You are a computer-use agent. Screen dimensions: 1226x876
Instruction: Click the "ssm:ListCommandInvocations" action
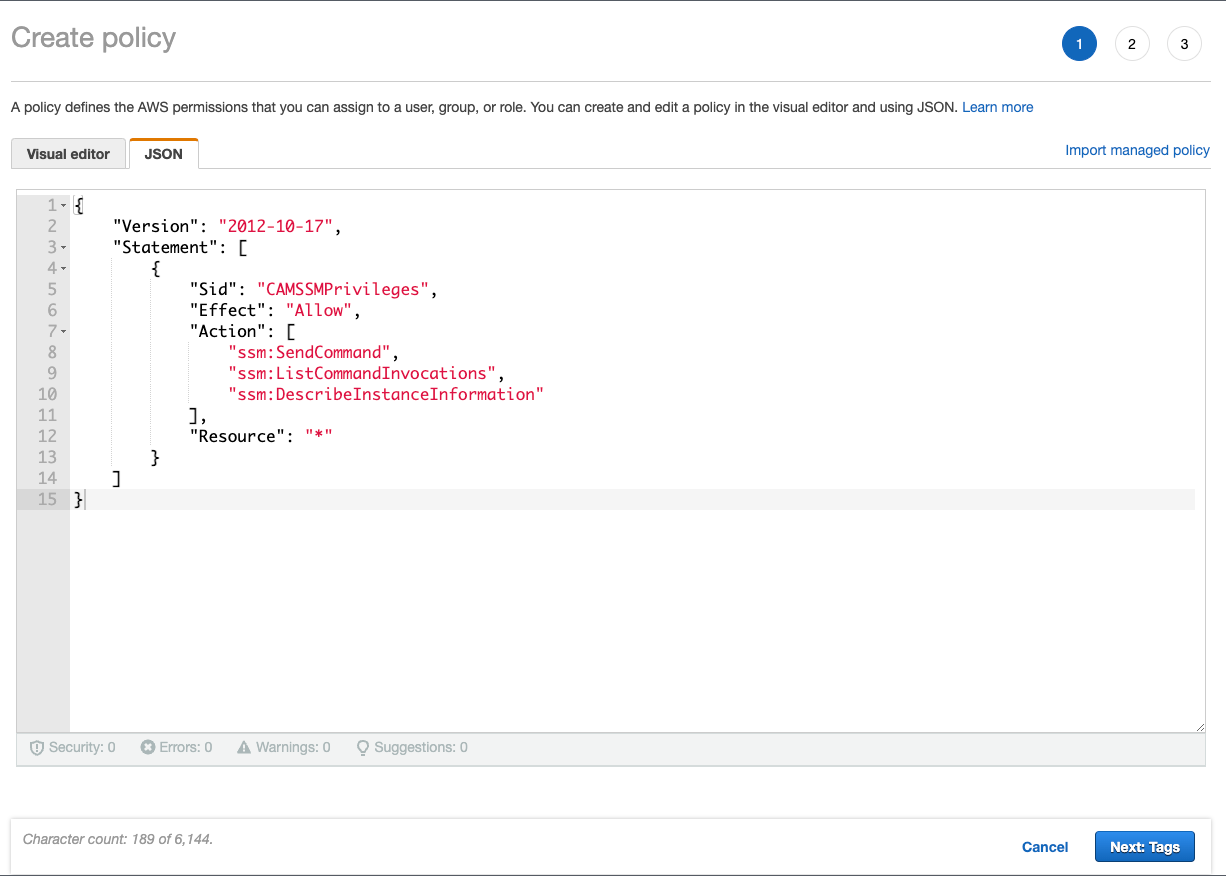click(x=362, y=373)
